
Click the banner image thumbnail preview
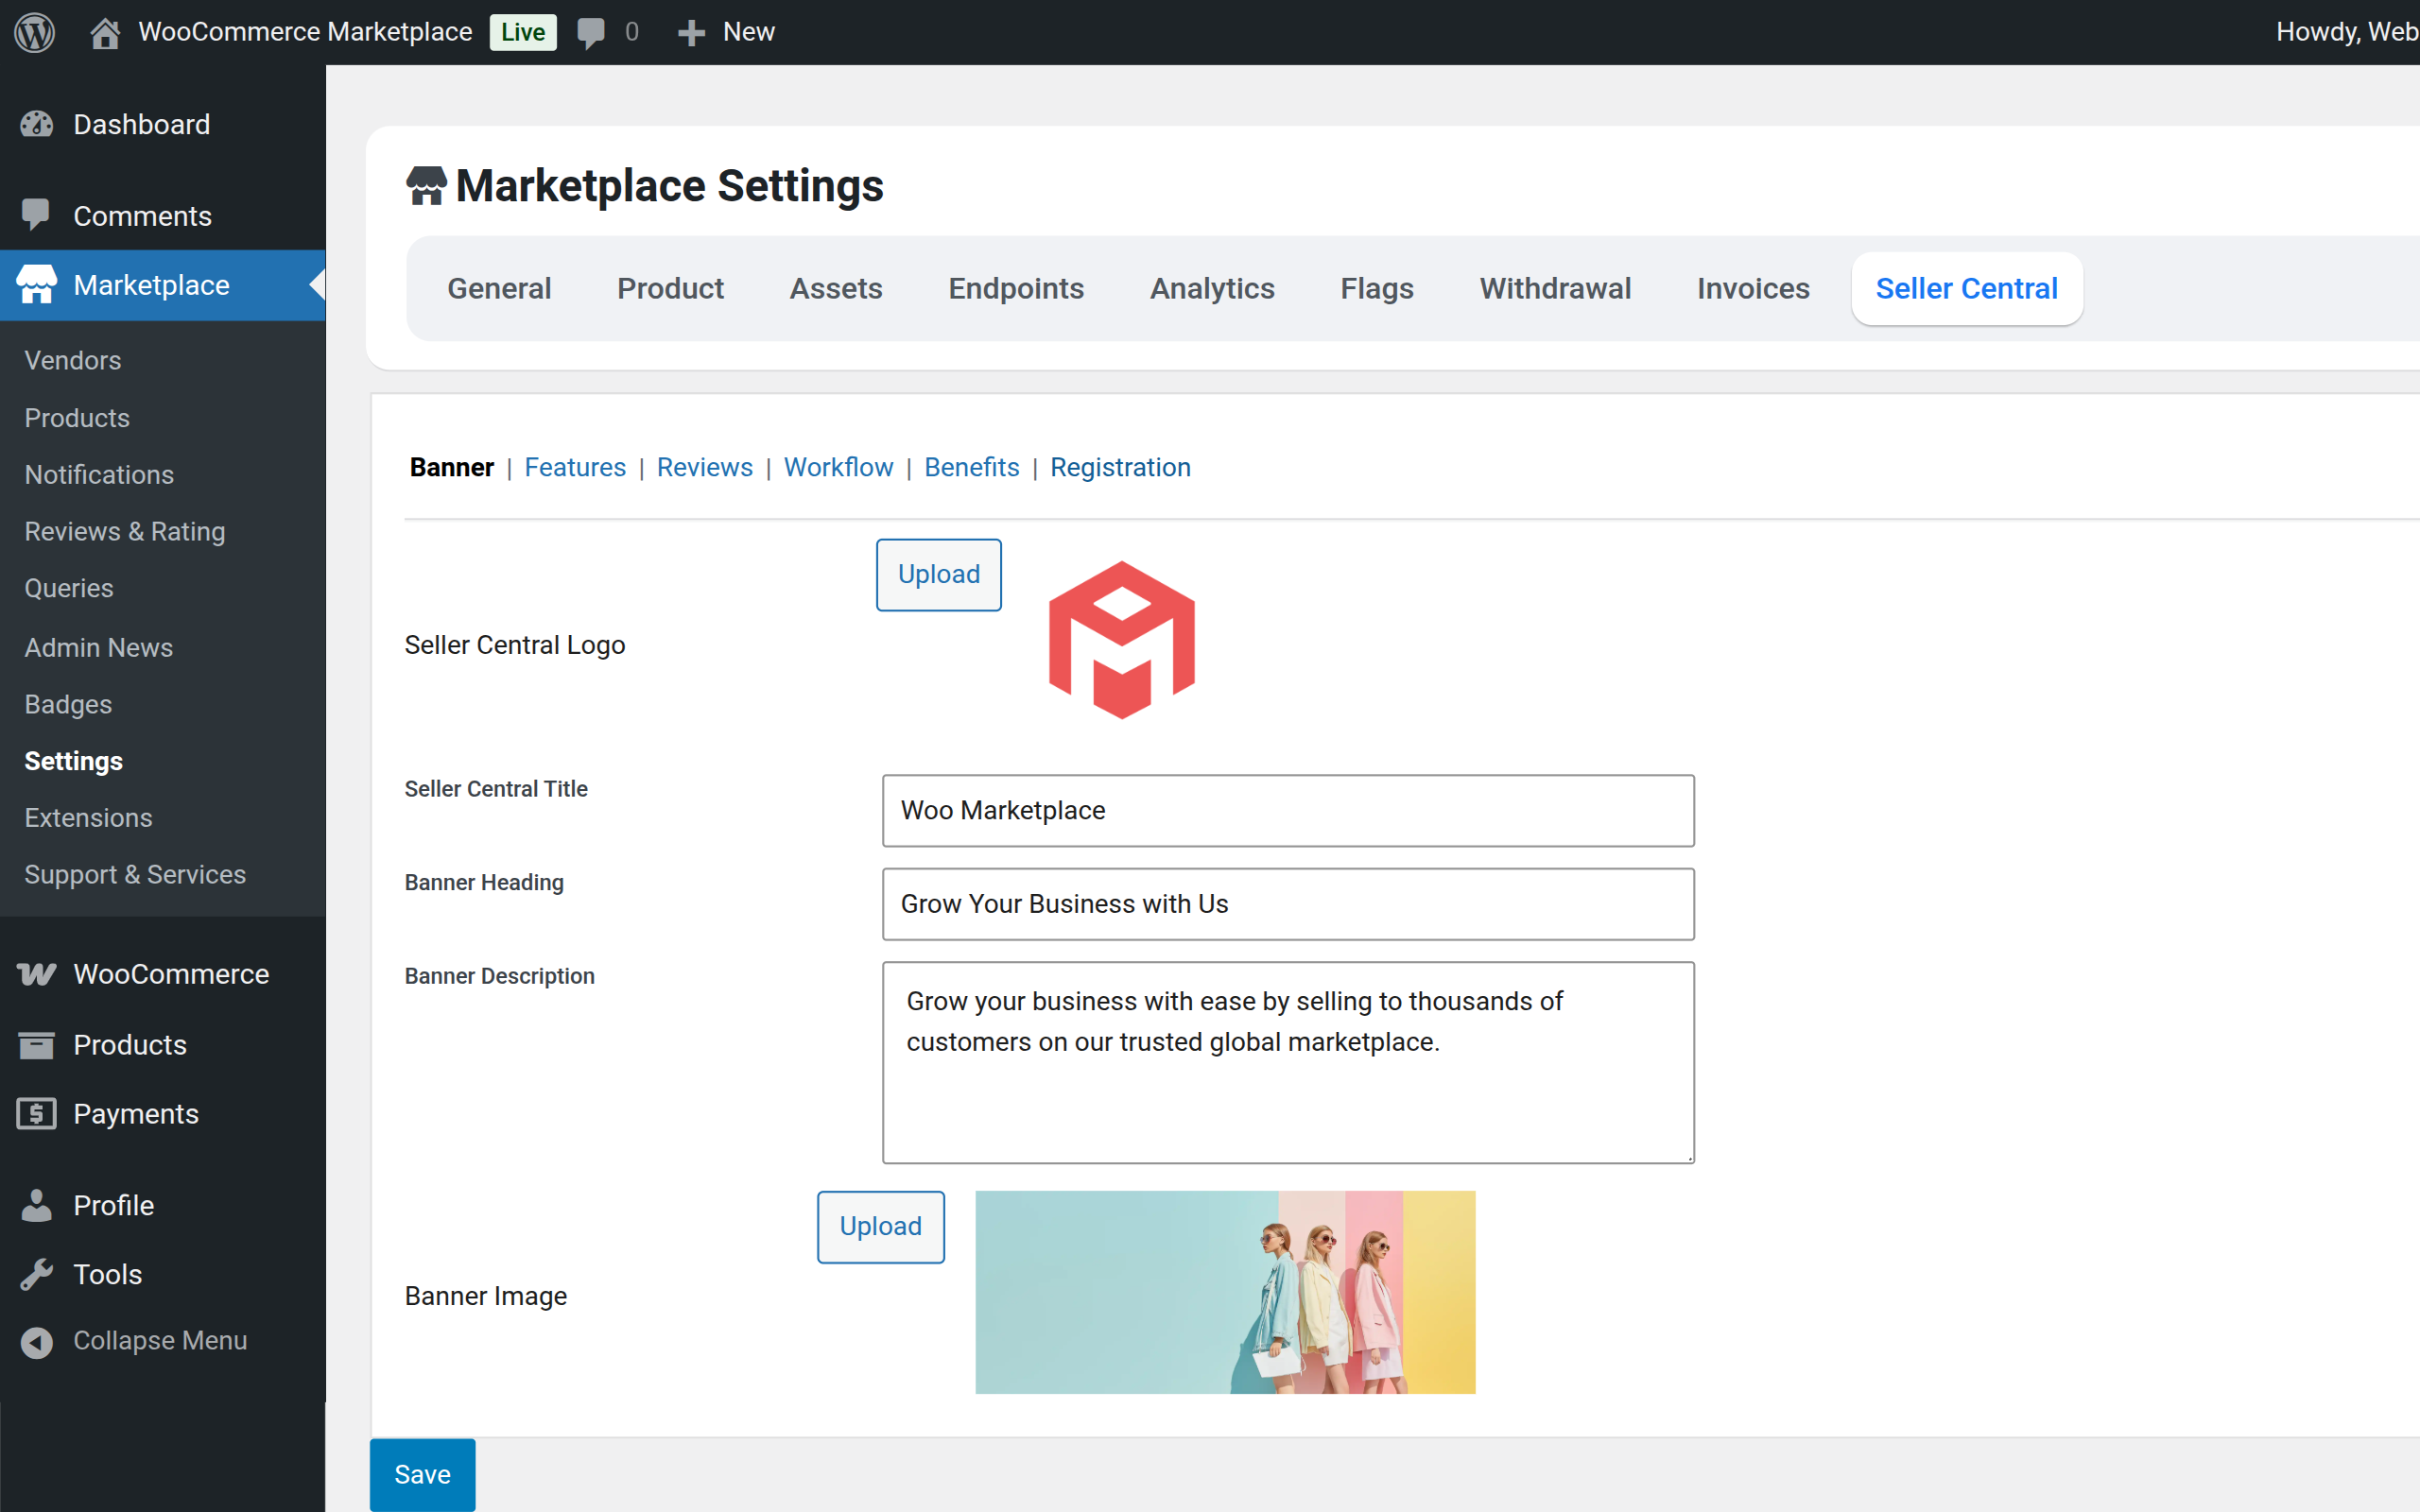coord(1224,1292)
